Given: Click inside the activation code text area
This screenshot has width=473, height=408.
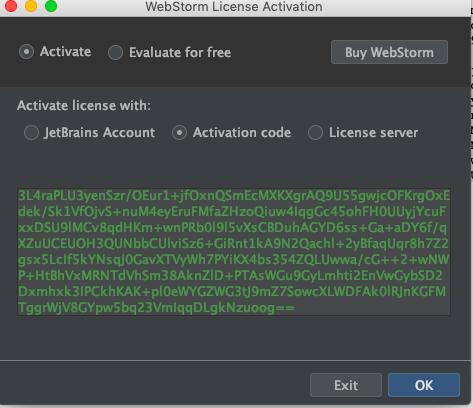Looking at the screenshot, I should (234, 252).
